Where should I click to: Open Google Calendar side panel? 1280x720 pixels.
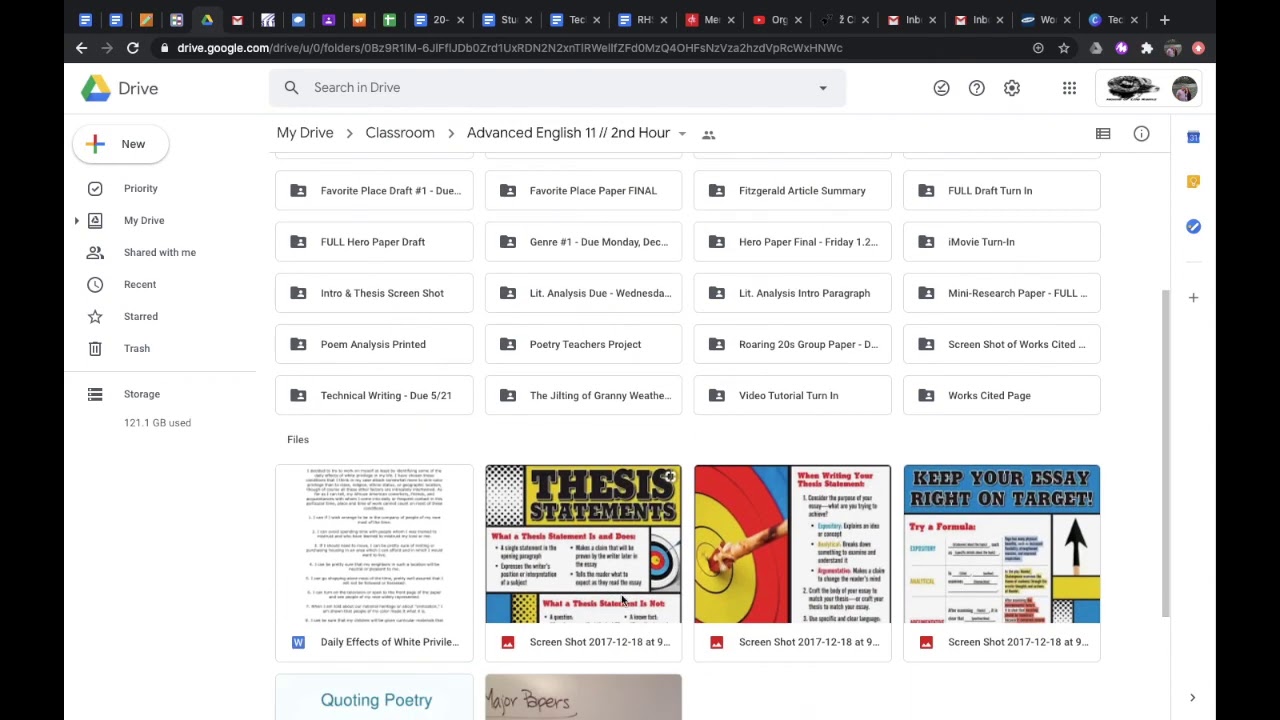[x=1193, y=137]
